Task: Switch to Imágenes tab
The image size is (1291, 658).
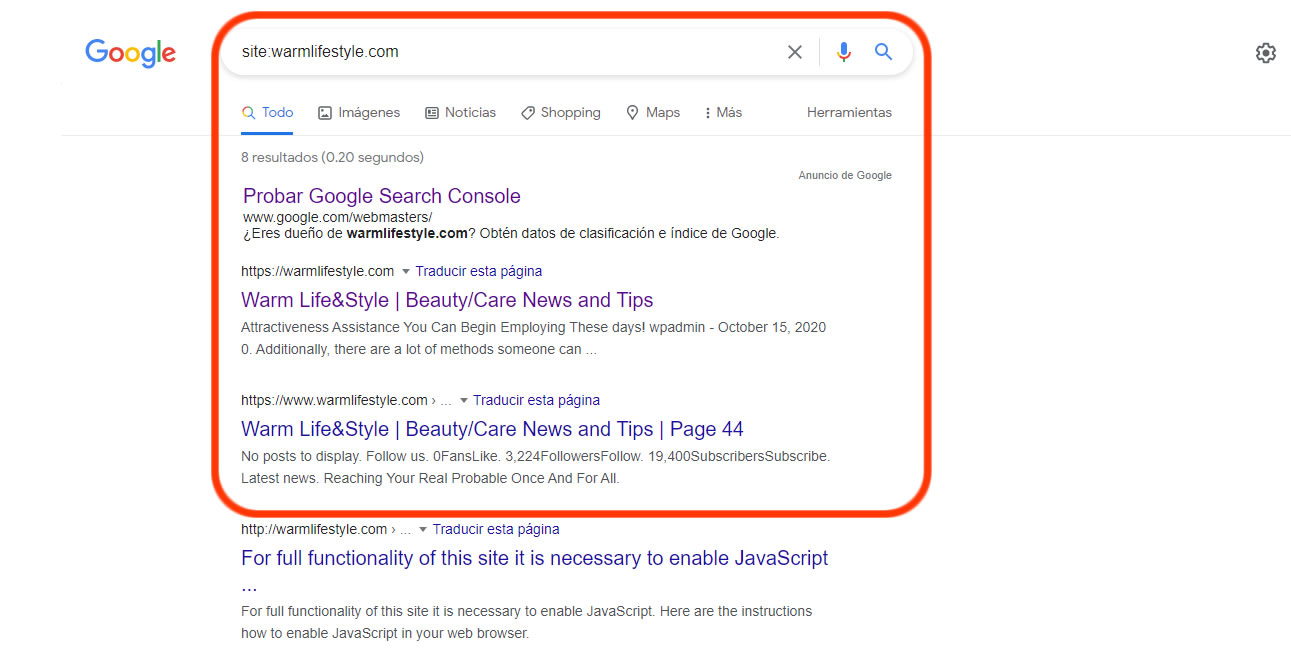Action: pos(359,113)
